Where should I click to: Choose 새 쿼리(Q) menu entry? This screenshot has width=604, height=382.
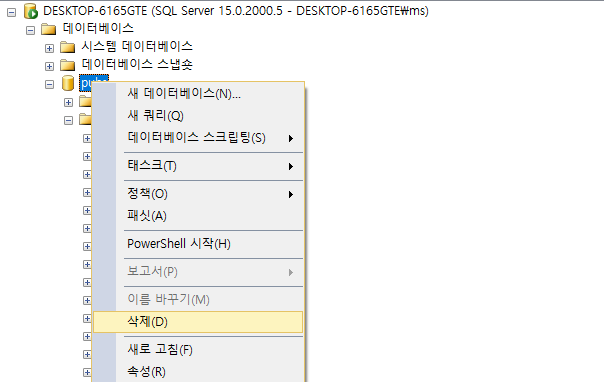(x=198, y=116)
